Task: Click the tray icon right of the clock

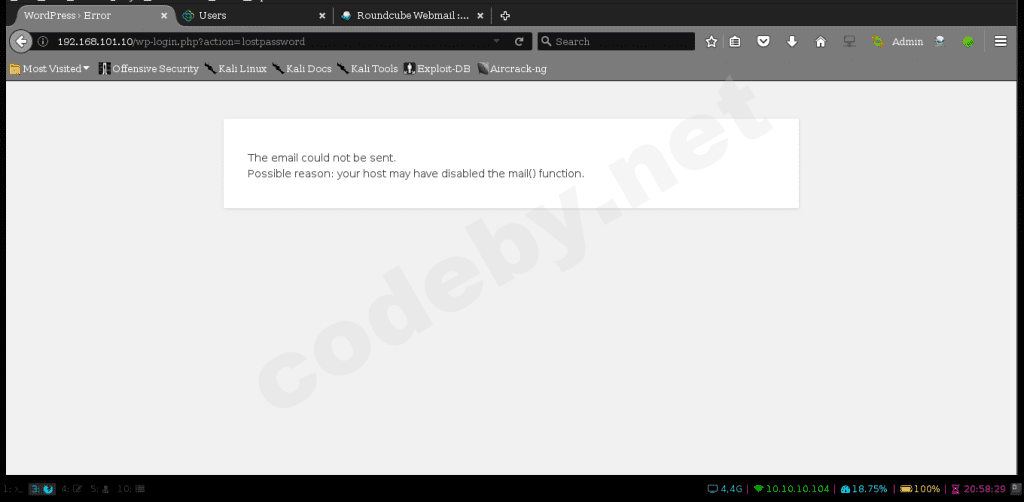Action: 1015,488
